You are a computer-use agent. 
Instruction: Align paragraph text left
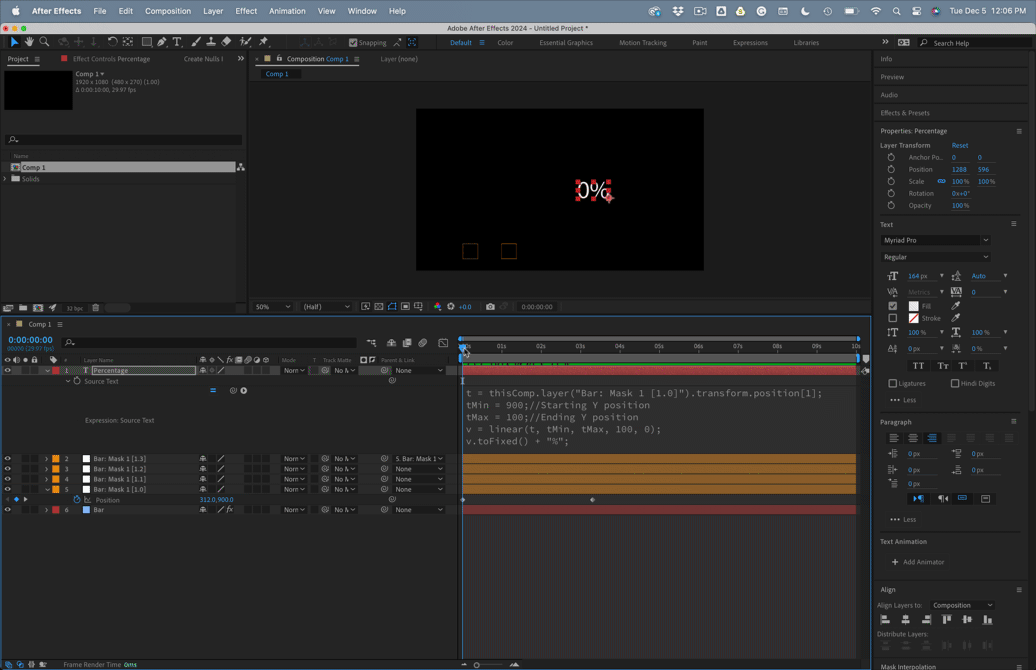coord(893,438)
